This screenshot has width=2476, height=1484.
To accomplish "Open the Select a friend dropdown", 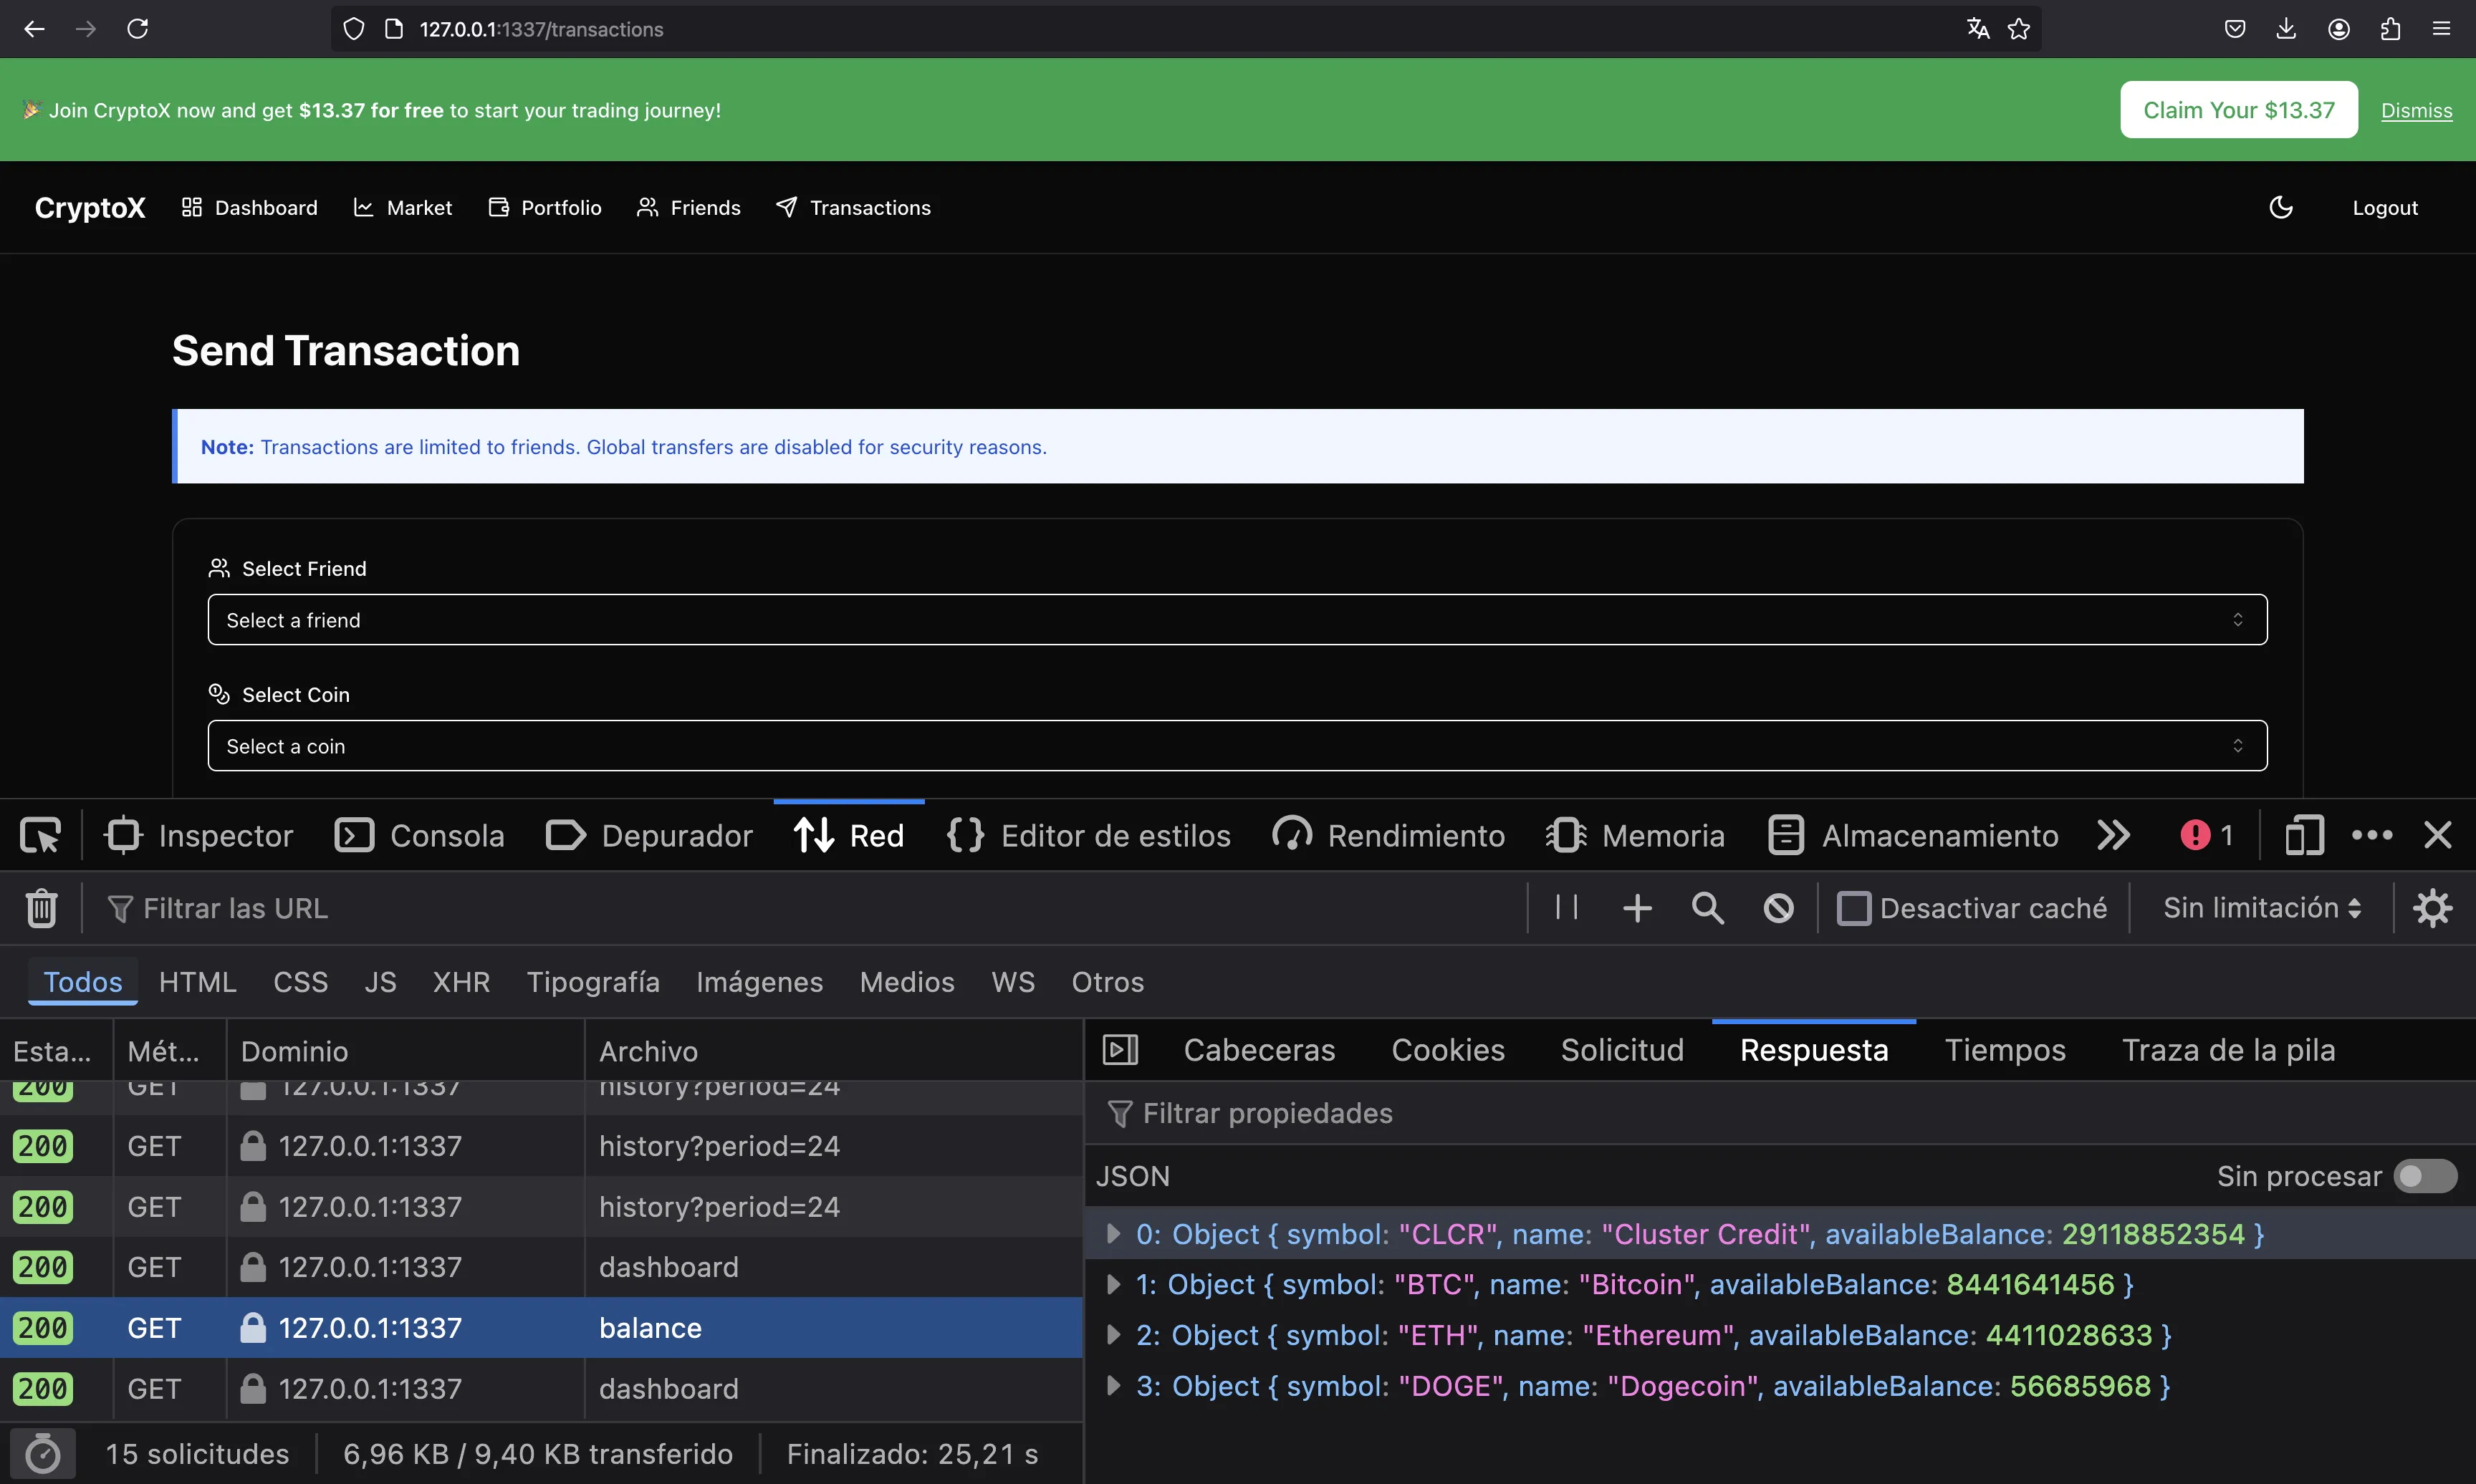I will point(1237,620).
